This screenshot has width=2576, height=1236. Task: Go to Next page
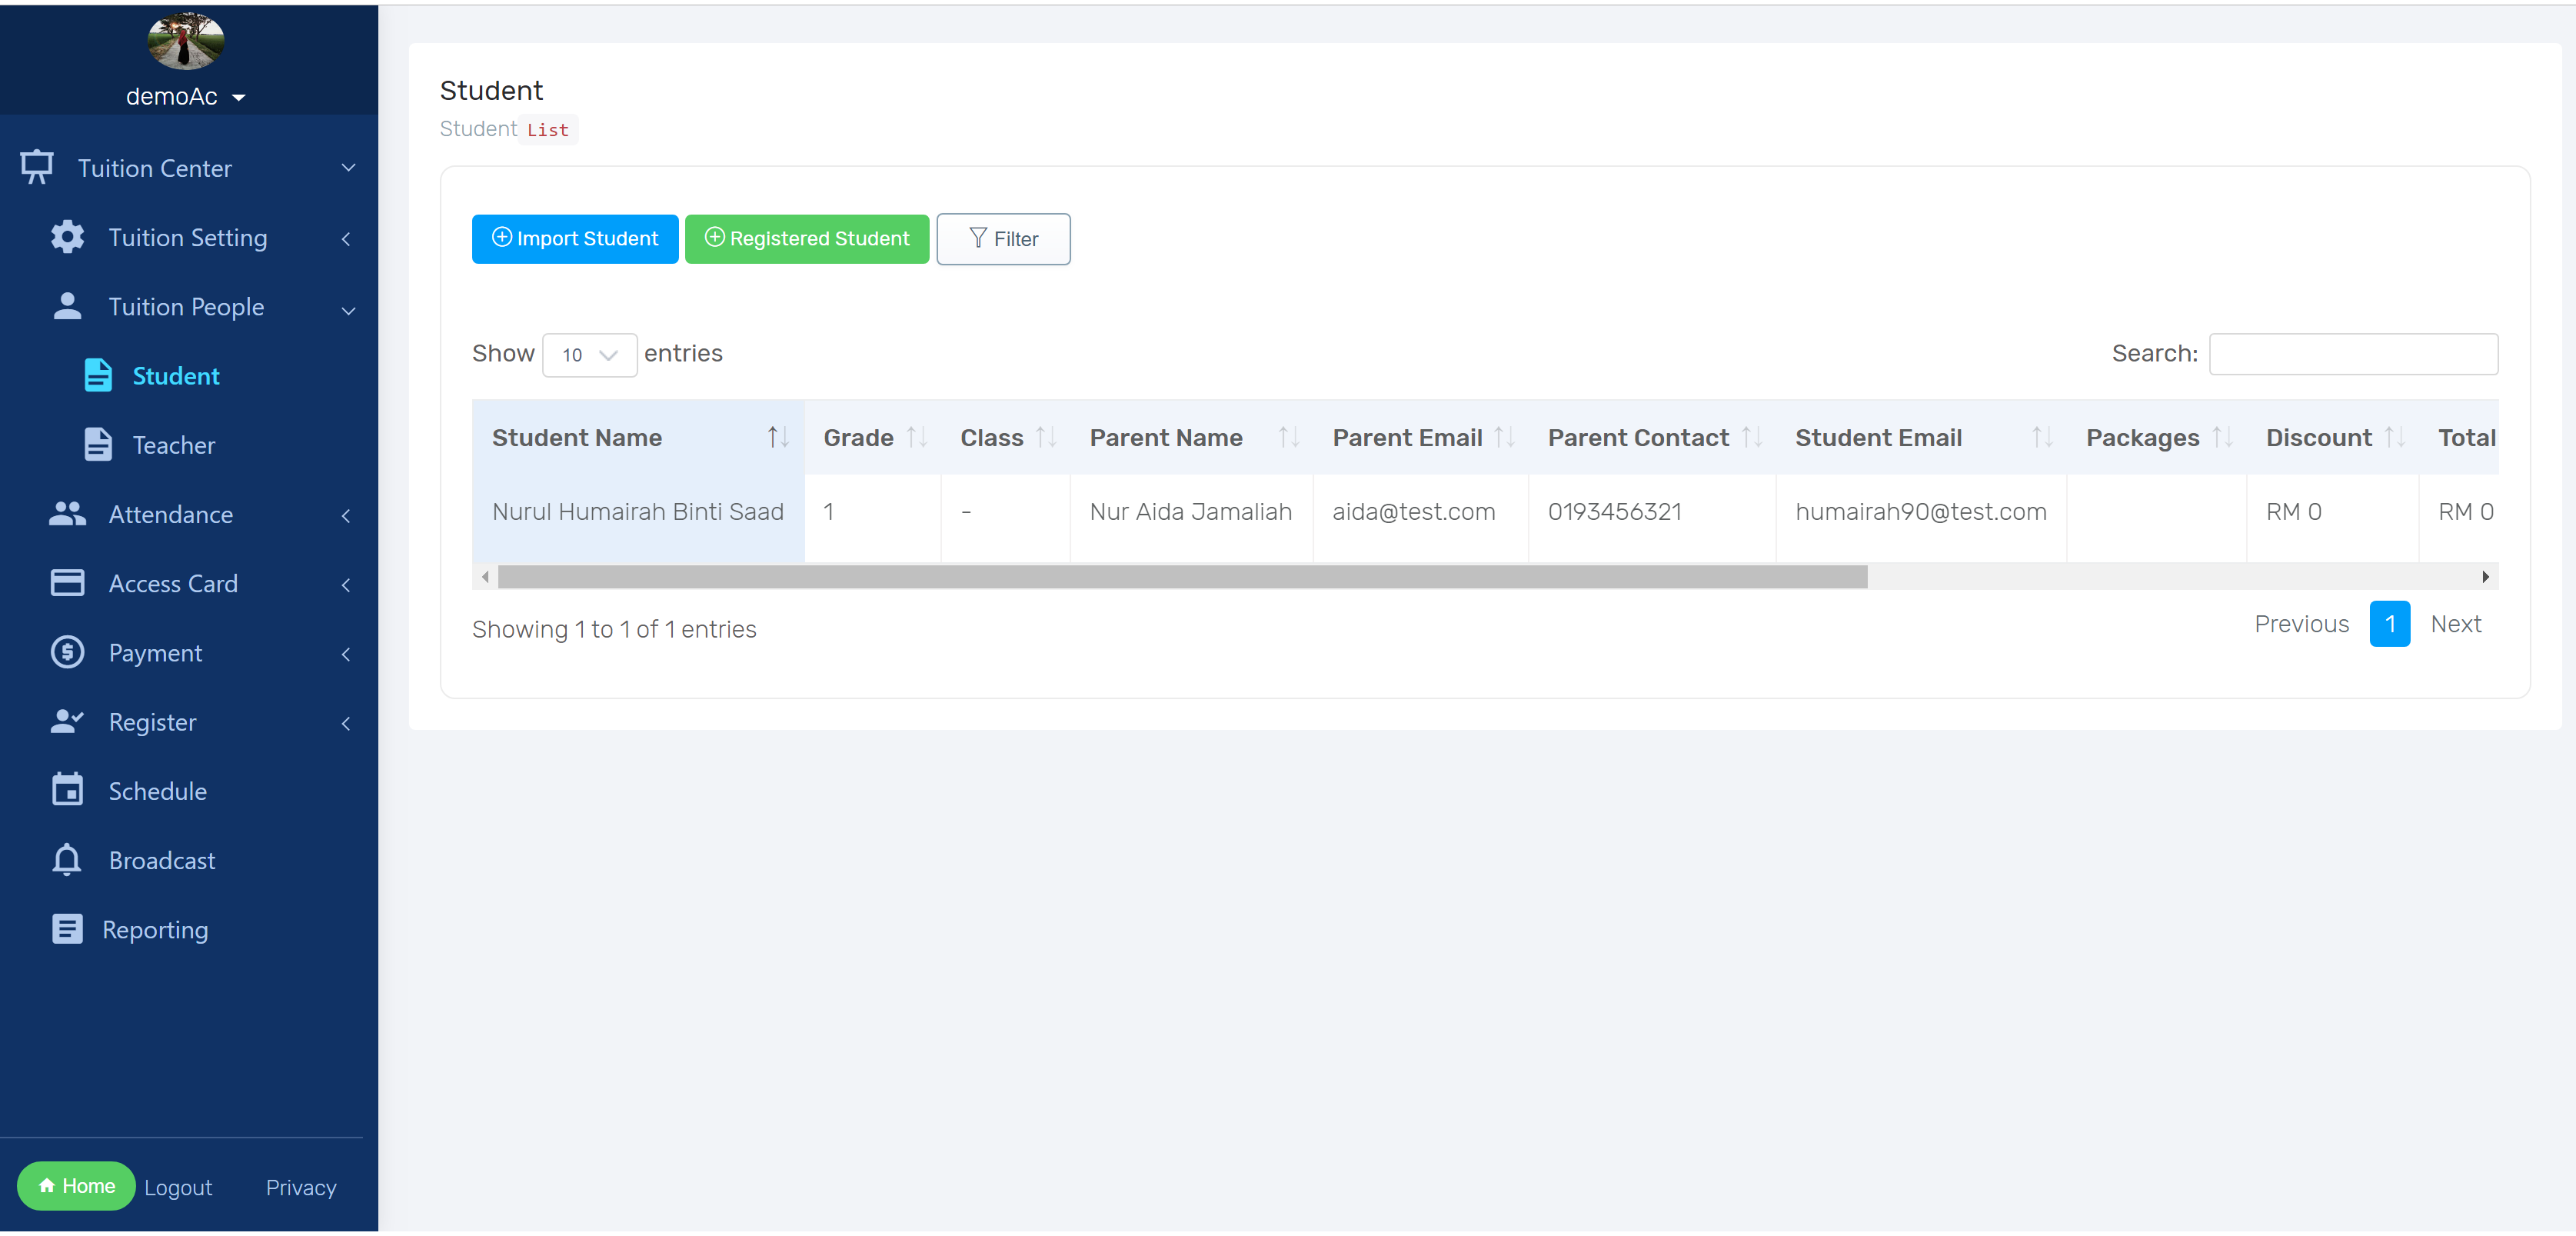click(2455, 624)
